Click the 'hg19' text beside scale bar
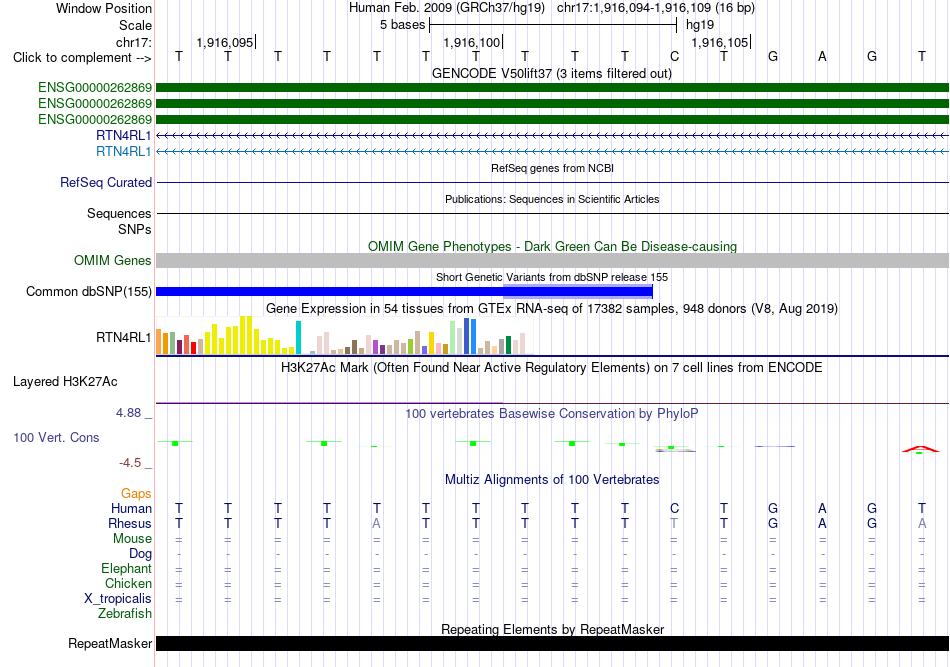 (700, 25)
